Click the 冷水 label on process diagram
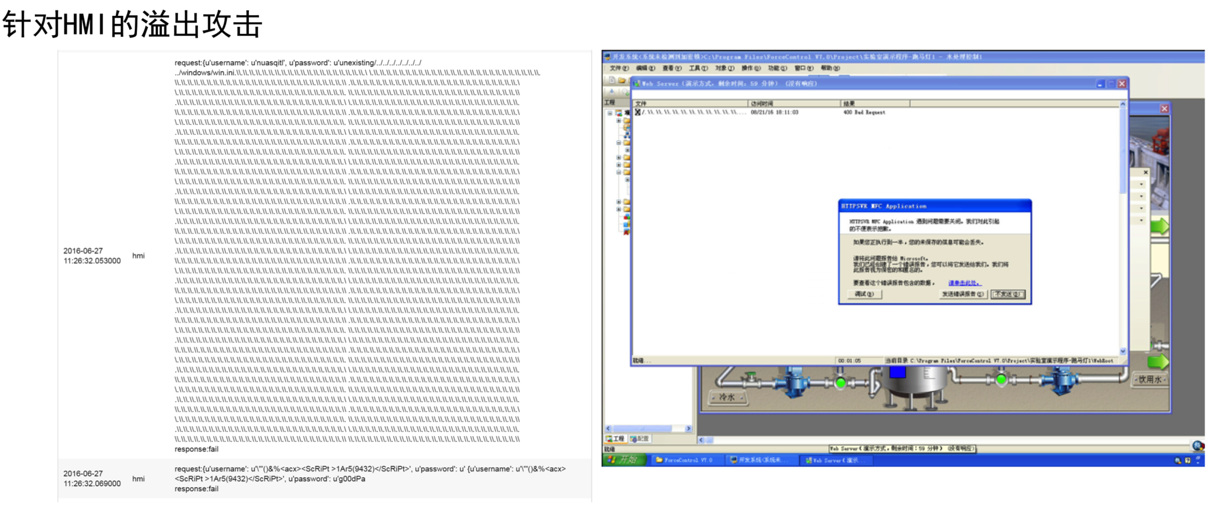The image size is (1219, 511). coord(727,396)
